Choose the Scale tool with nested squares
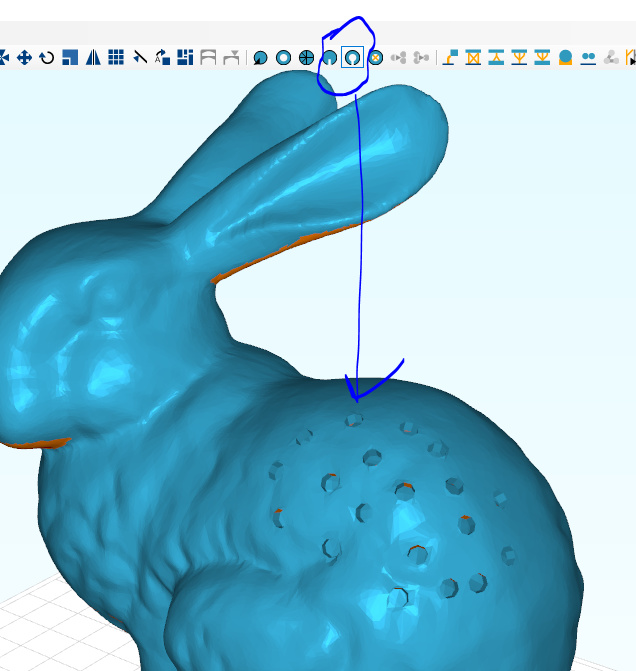This screenshot has height=671, width=636. click(x=70, y=57)
